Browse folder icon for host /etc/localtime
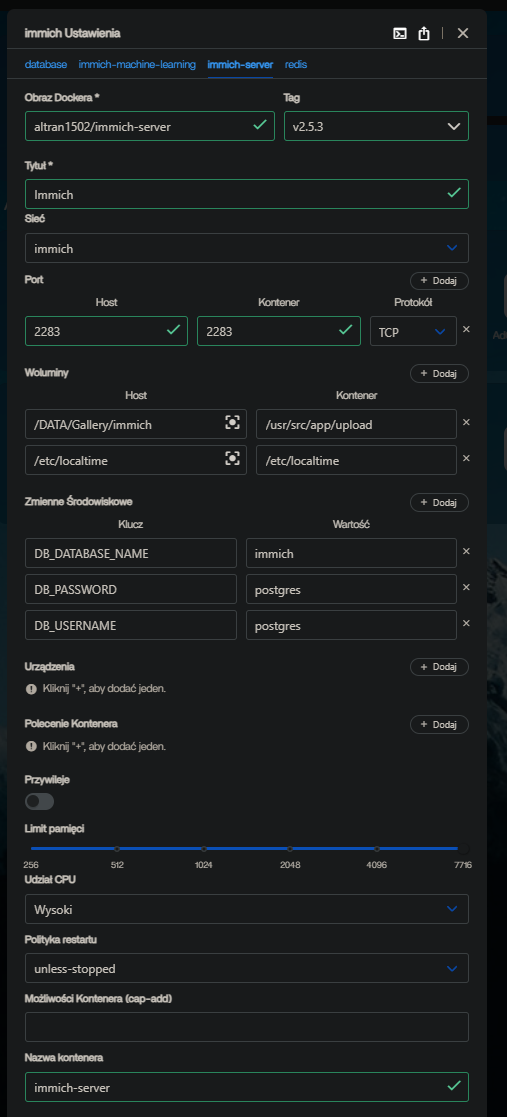 coord(232,459)
